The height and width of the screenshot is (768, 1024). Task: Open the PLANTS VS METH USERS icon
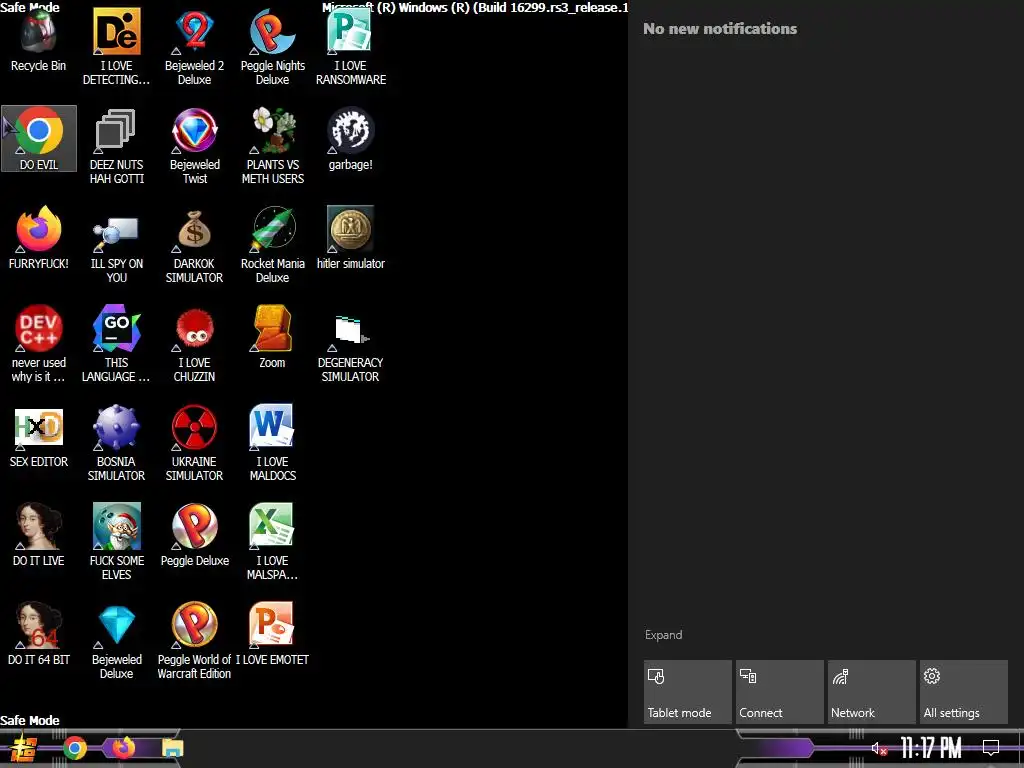click(272, 146)
